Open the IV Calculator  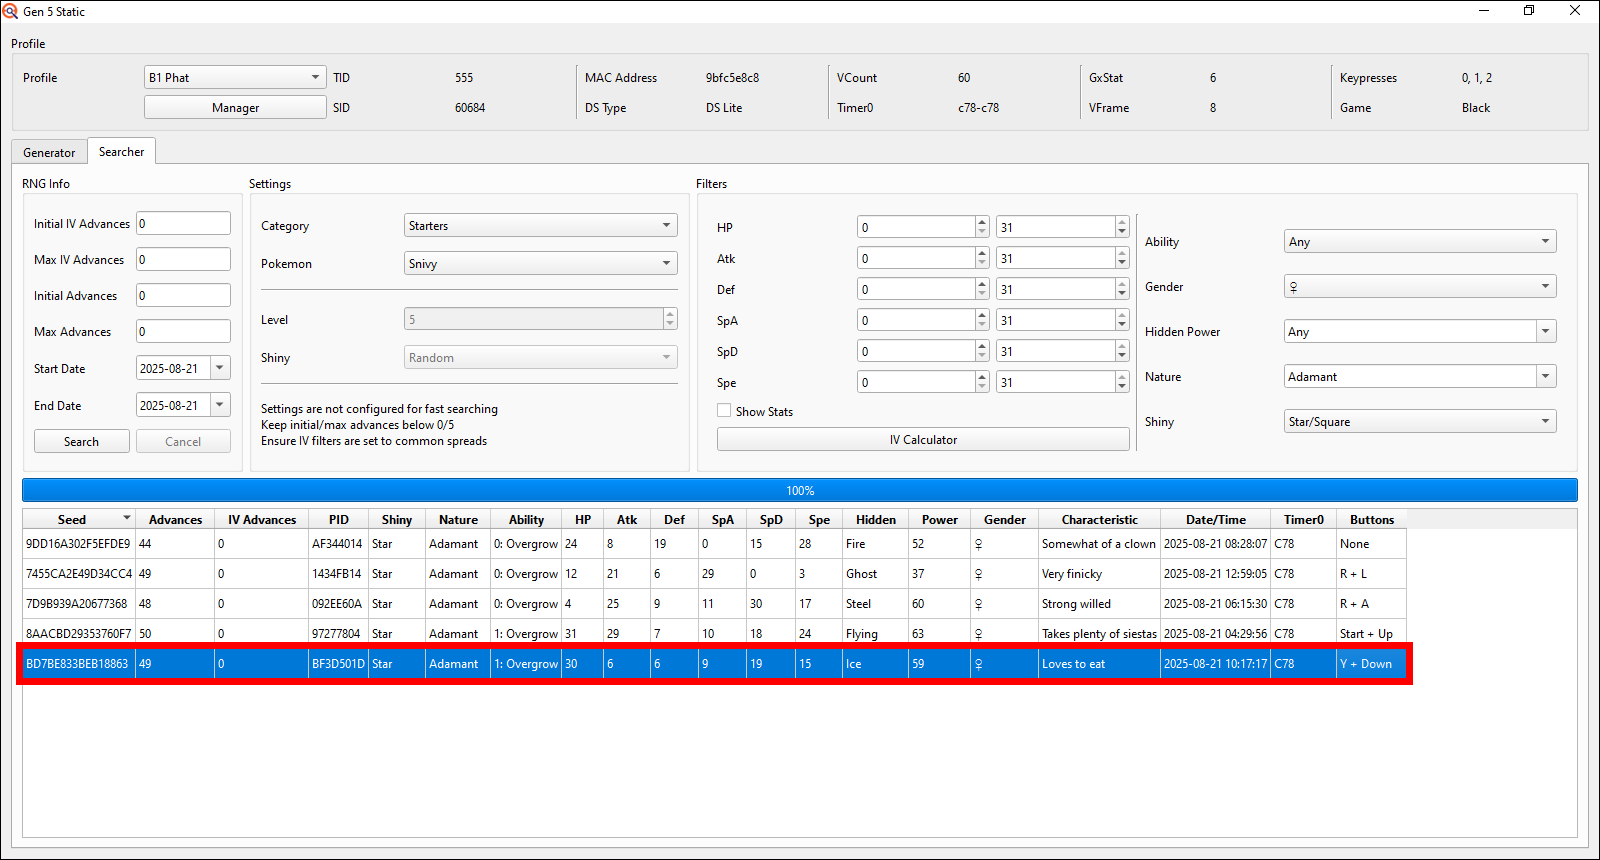(x=923, y=440)
